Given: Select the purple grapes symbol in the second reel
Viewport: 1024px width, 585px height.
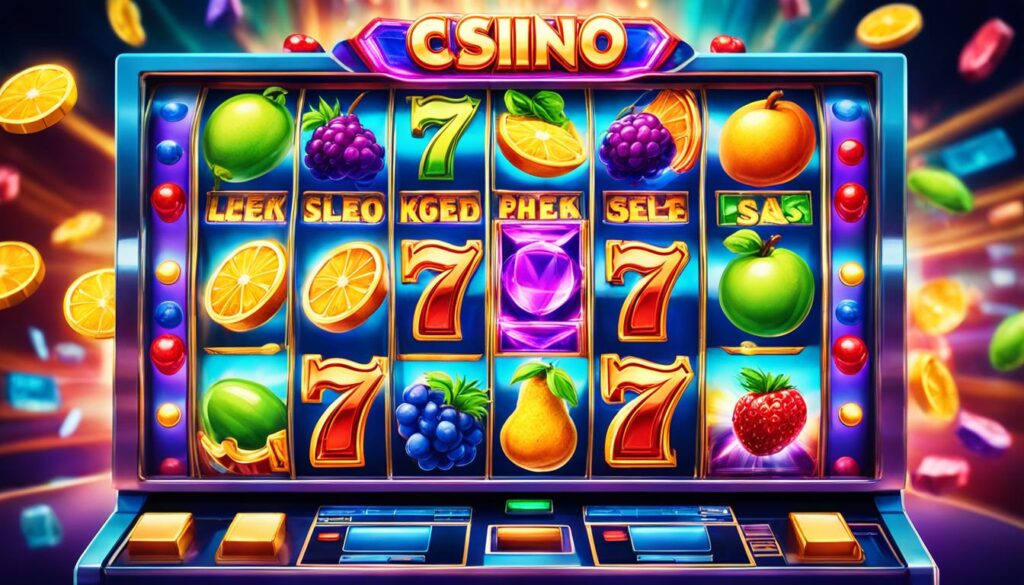Looking at the screenshot, I should click(344, 140).
